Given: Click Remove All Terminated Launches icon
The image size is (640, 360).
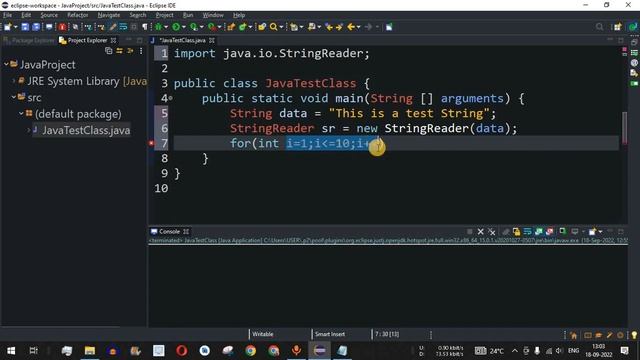Looking at the screenshot, I should 492,232.
